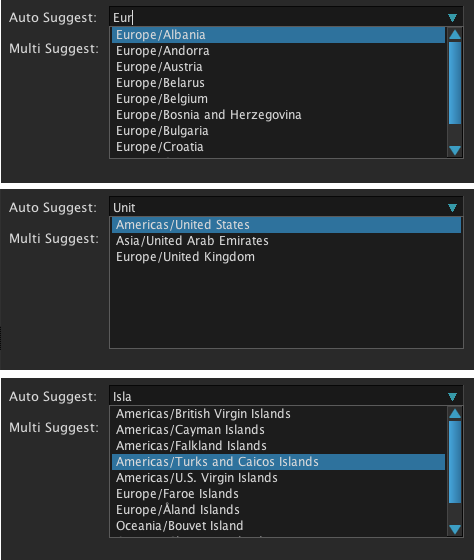
Task: Open dropdown arrow of the 'Unit' field
Action: (452, 208)
